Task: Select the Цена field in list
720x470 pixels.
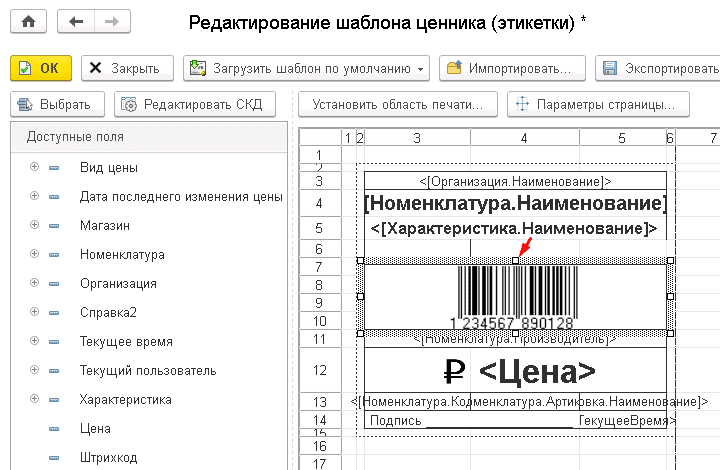Action: click(95, 428)
